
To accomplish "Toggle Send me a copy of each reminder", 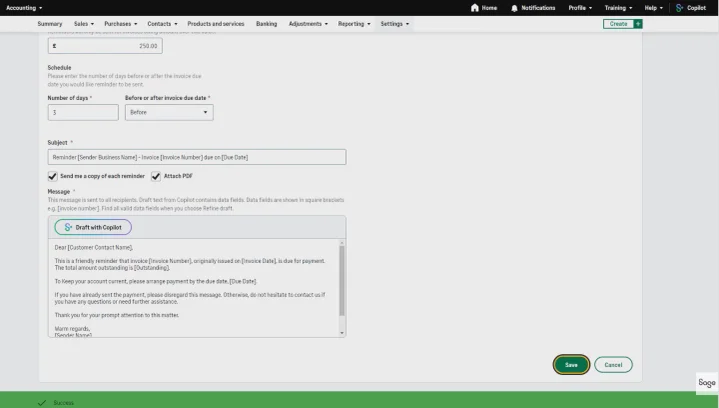I will pyautogui.click(x=52, y=176).
